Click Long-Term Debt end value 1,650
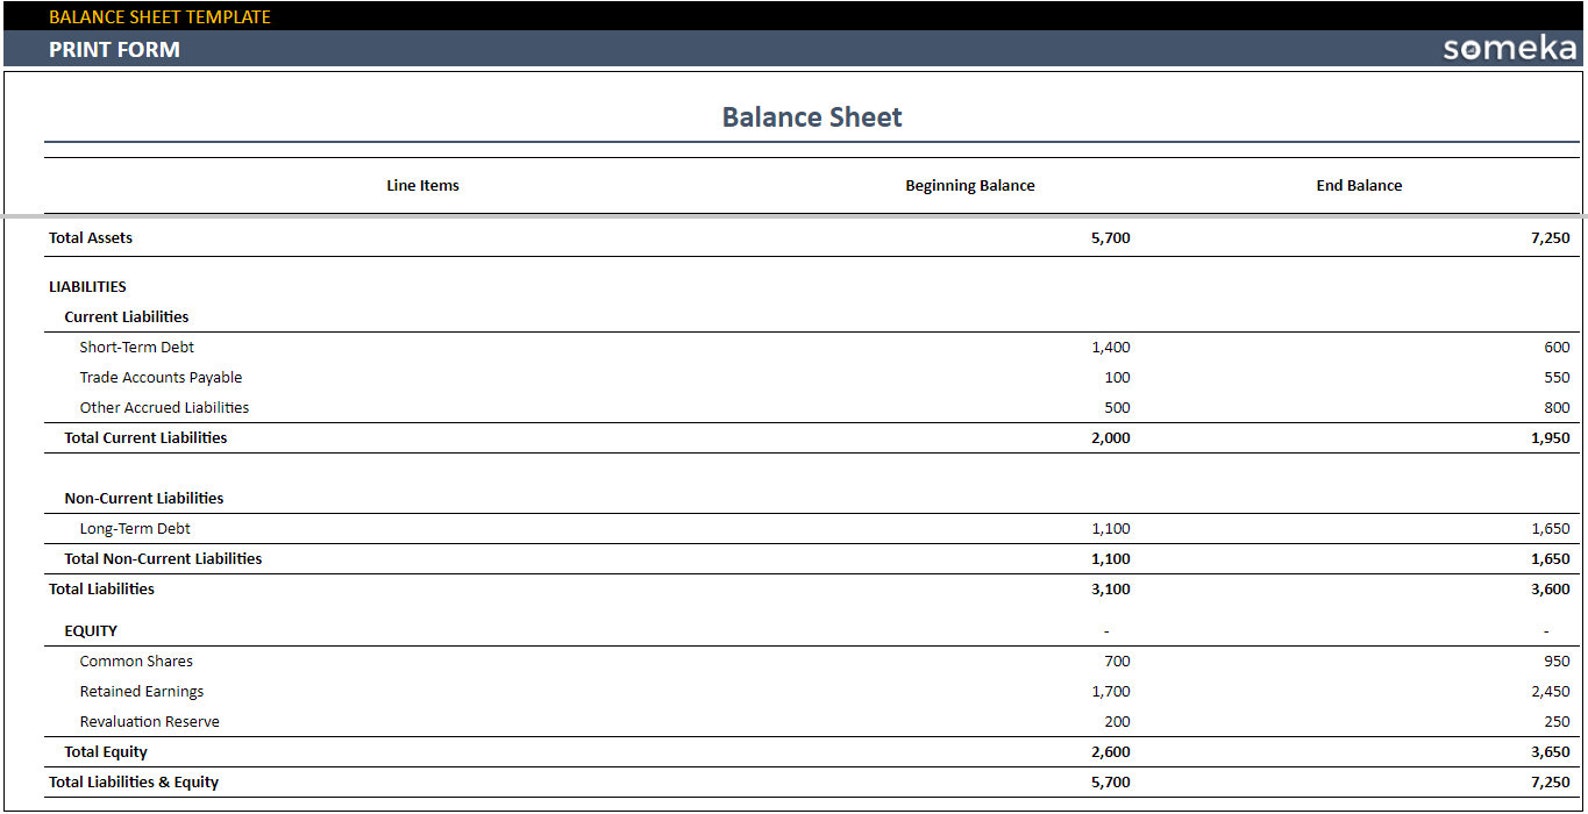 (1550, 529)
